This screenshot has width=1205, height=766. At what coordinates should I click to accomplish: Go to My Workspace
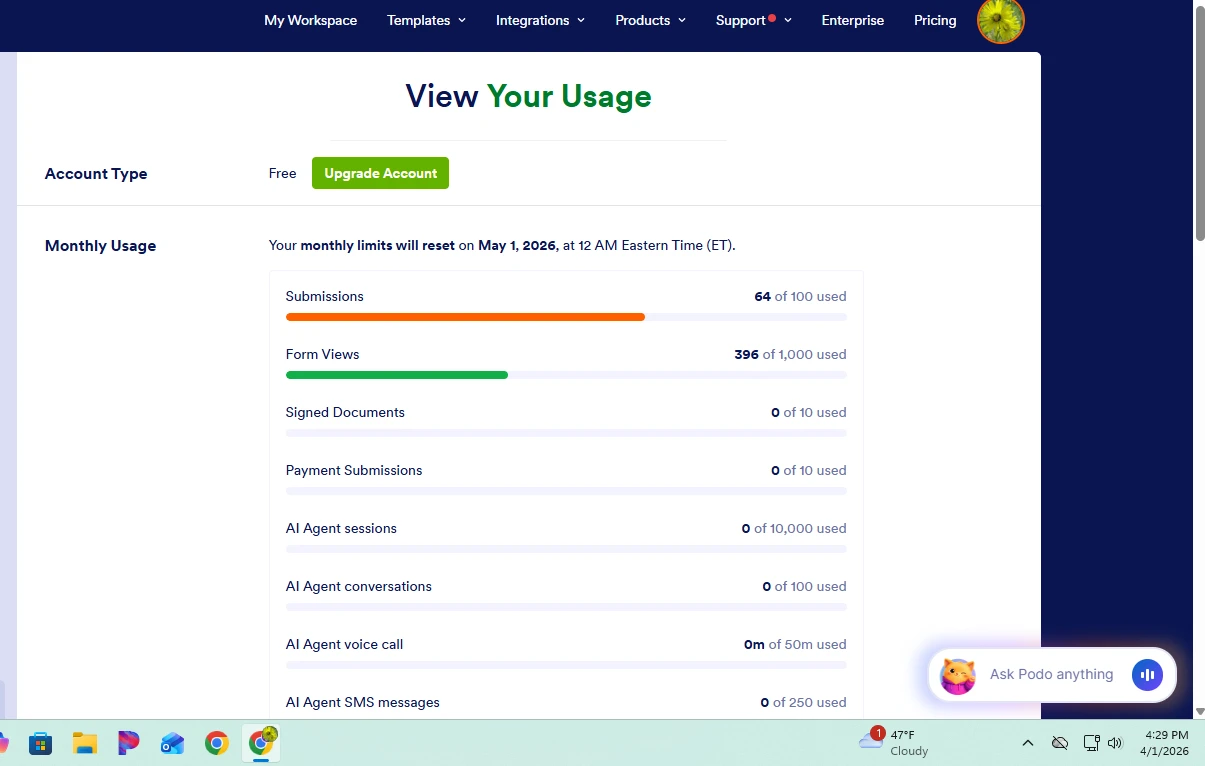point(310,20)
